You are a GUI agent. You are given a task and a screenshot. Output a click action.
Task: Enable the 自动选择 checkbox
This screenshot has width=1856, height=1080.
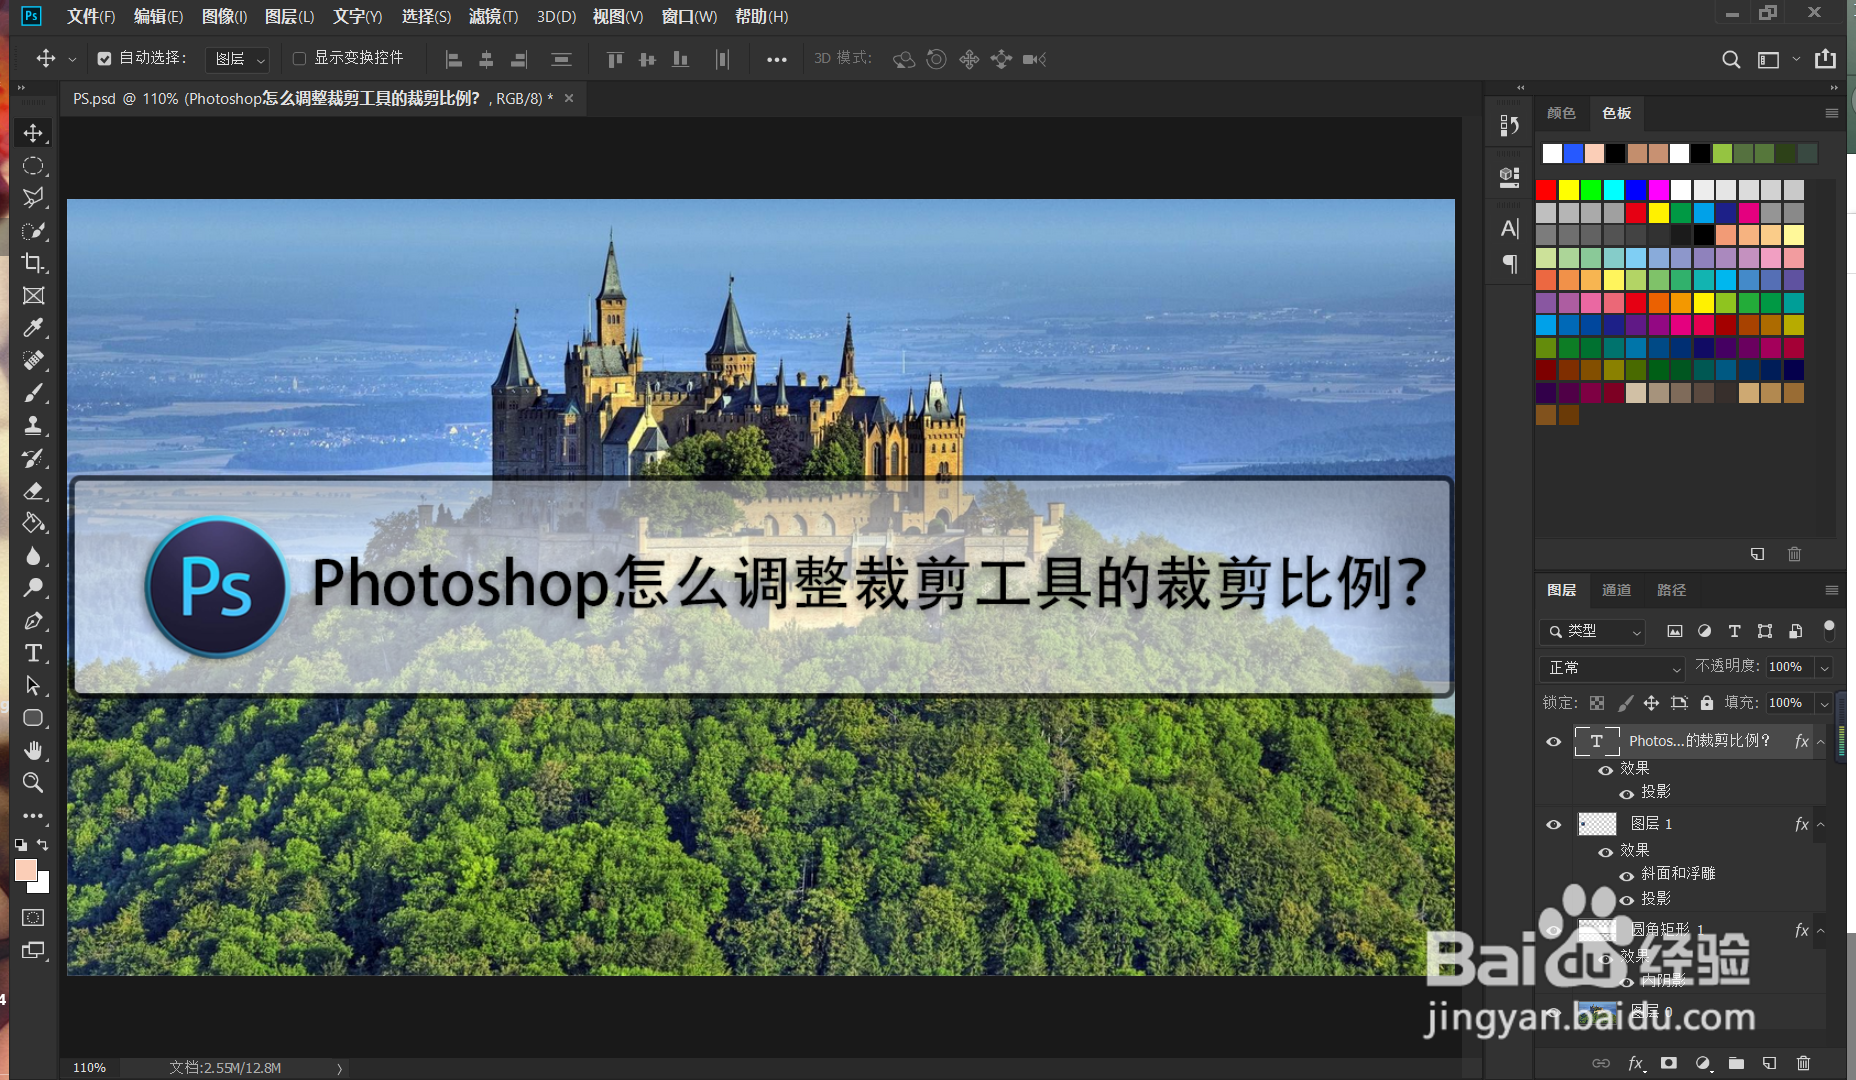[x=104, y=58]
